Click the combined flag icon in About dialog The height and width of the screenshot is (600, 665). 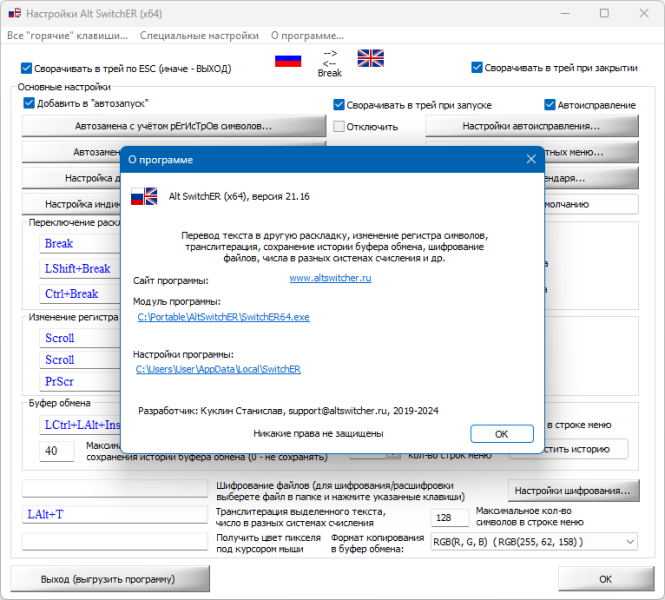coord(144,196)
